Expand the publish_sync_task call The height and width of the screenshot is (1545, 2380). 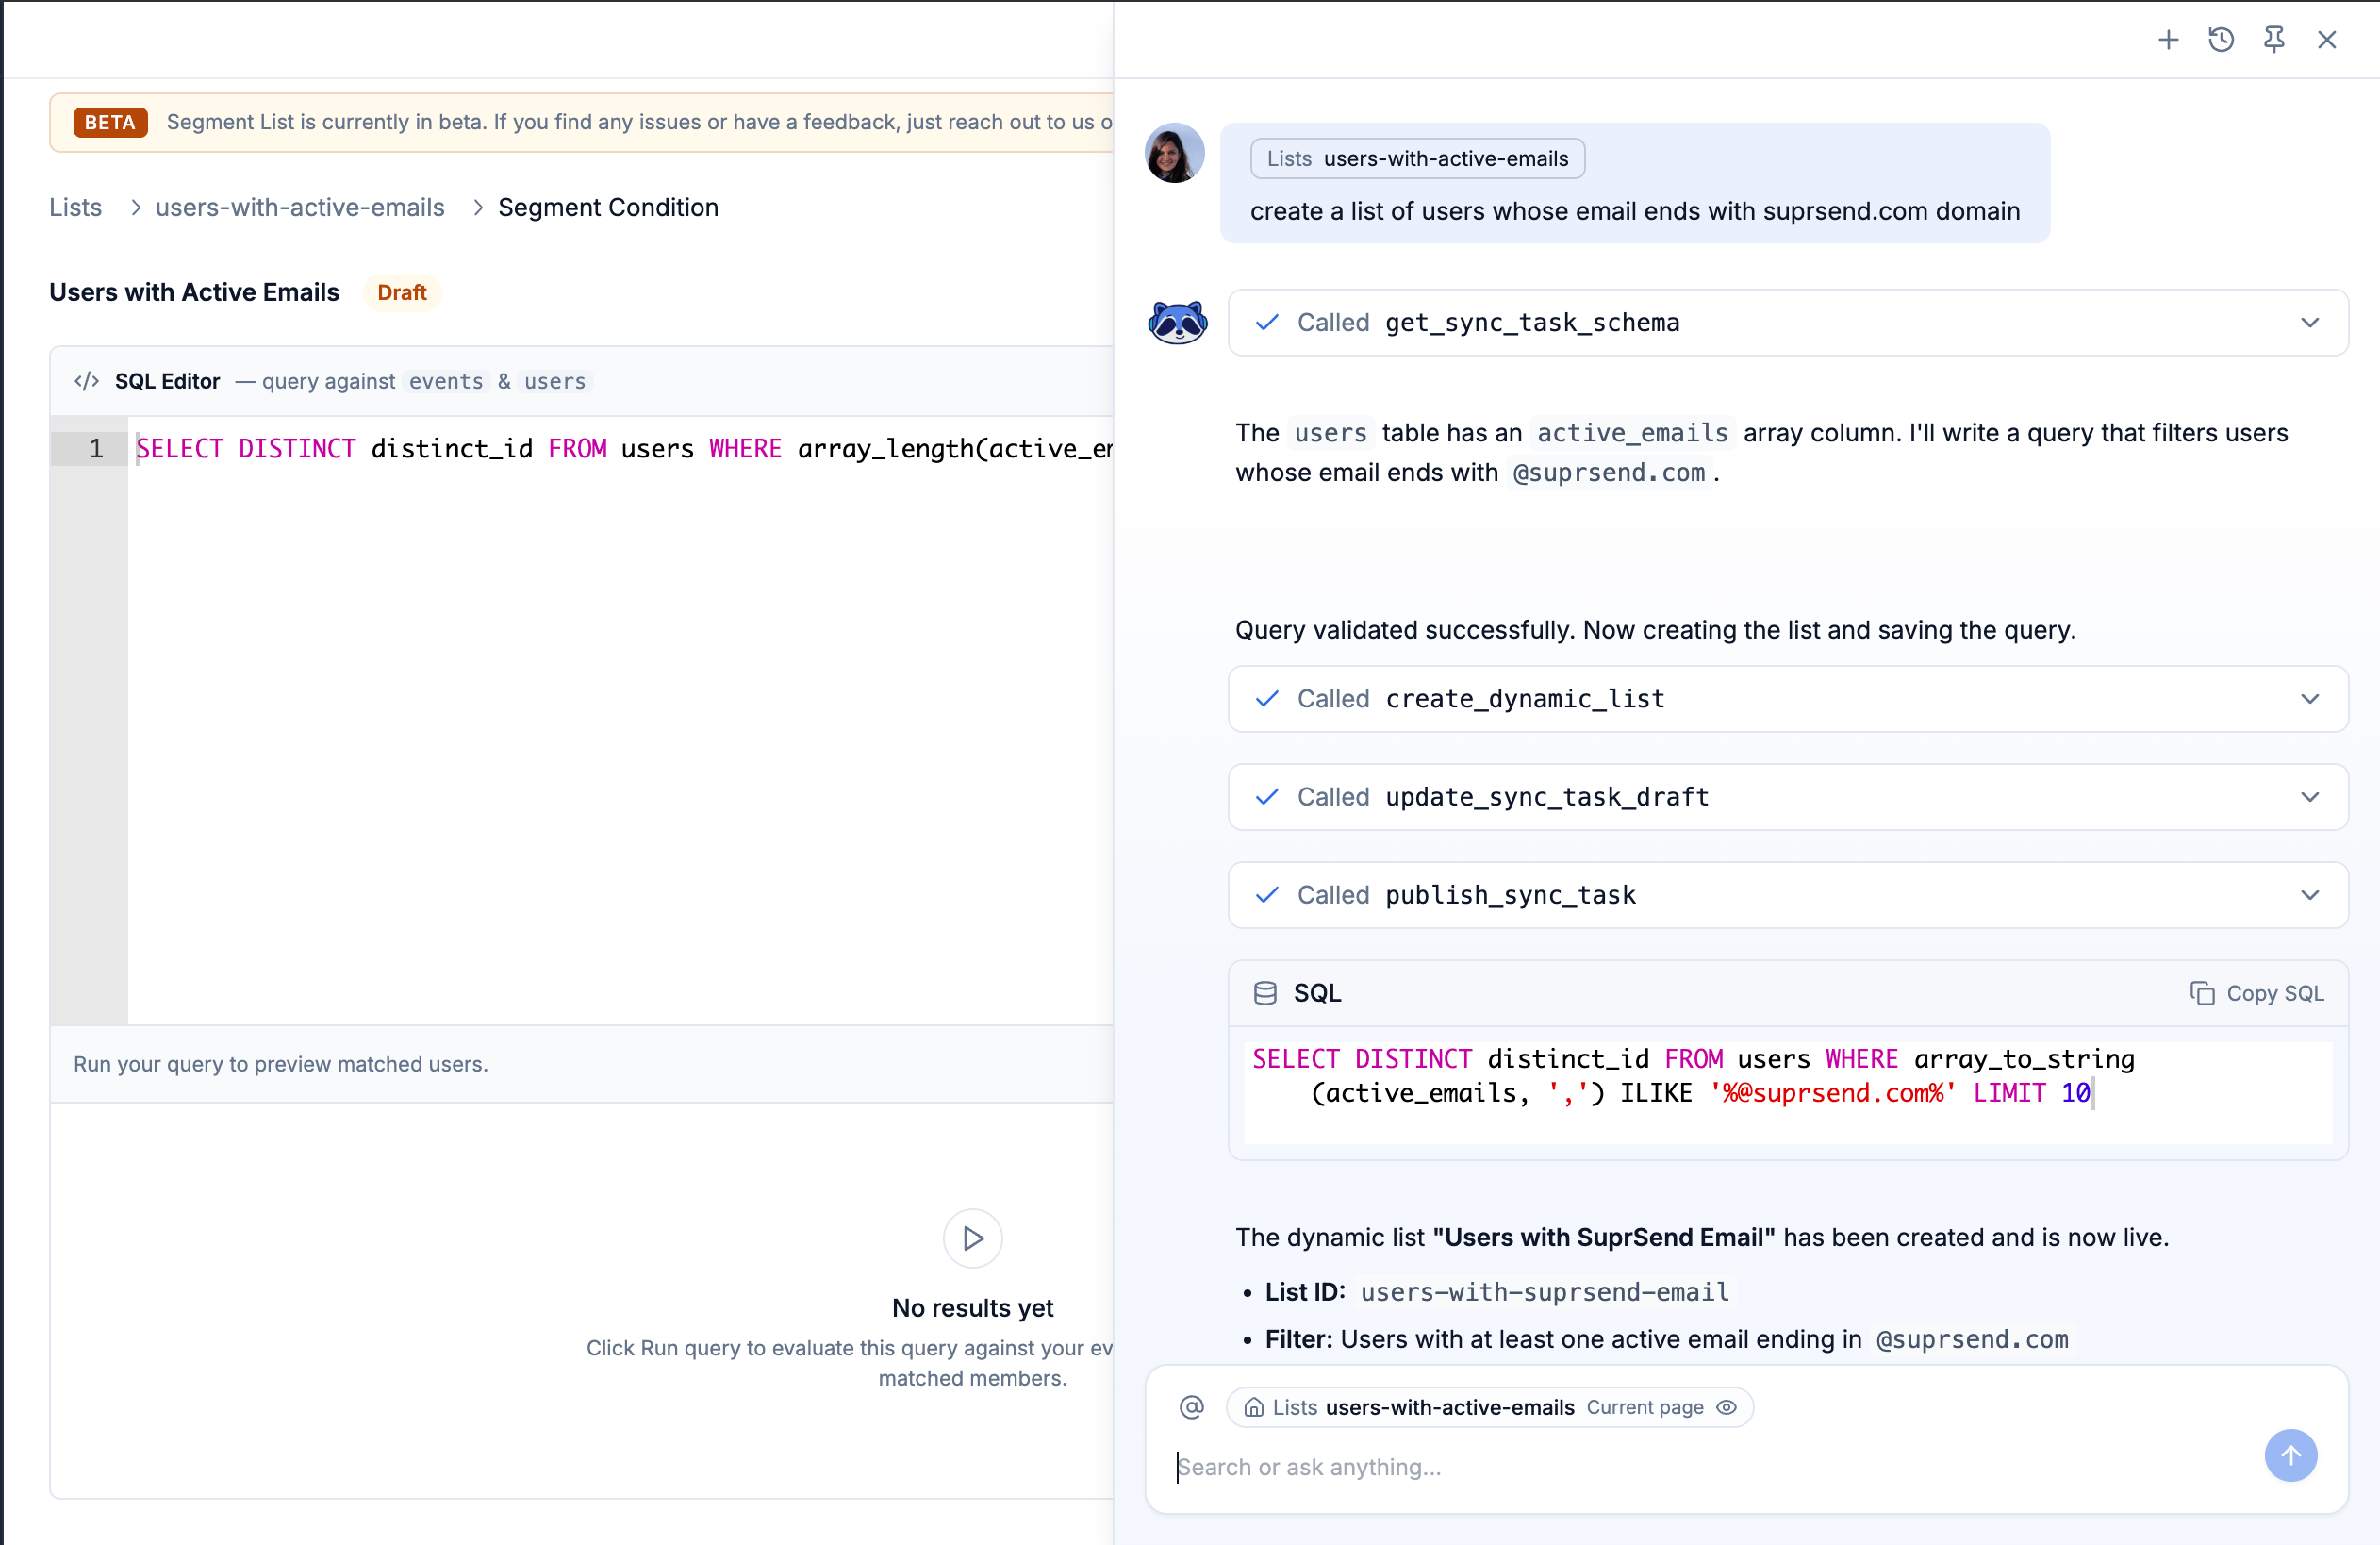click(1788, 895)
